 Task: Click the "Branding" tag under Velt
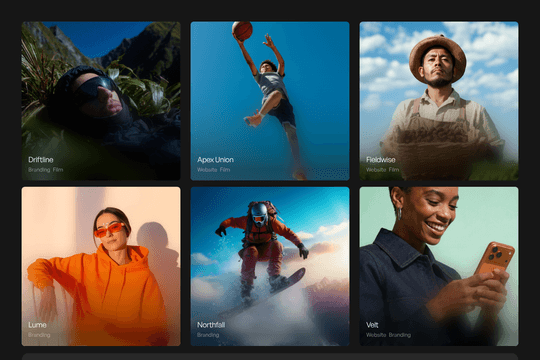400,335
